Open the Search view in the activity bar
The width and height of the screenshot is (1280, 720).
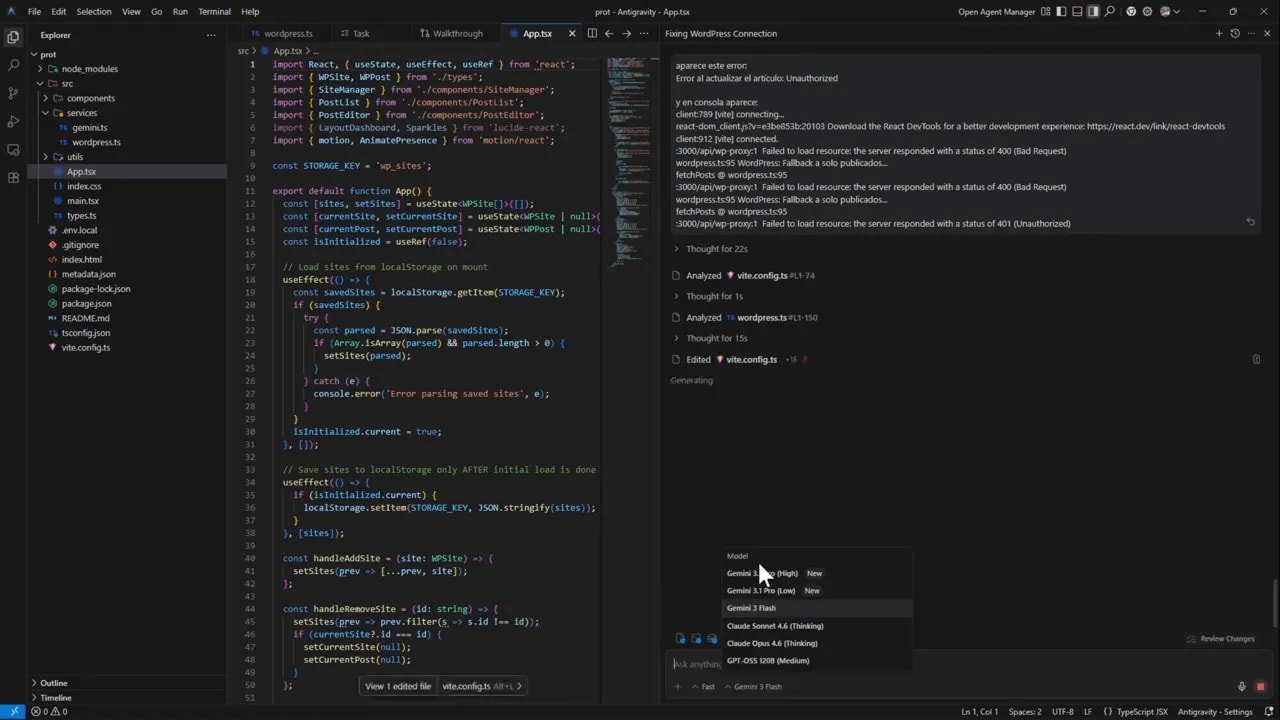[x=13, y=63]
